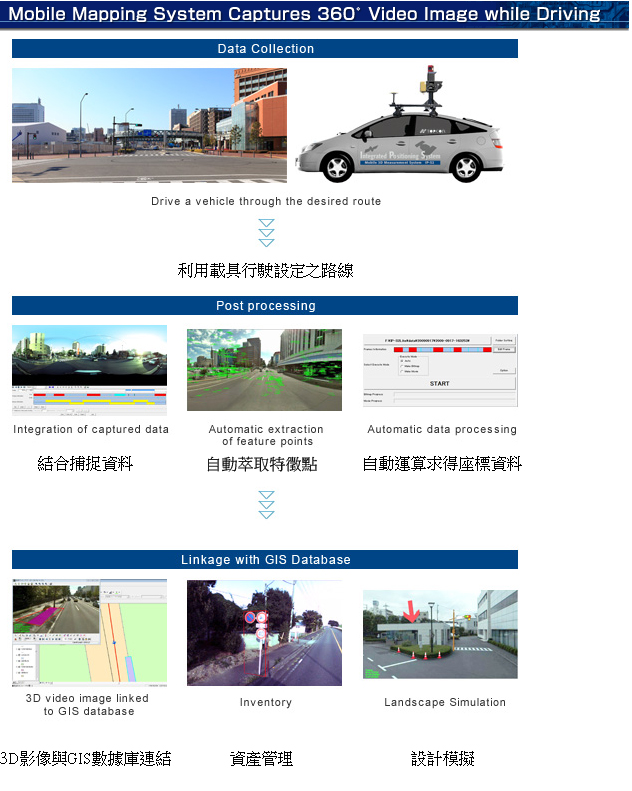
Task: Click '3D video image linked to GIS database' caption
Action: click(88, 705)
